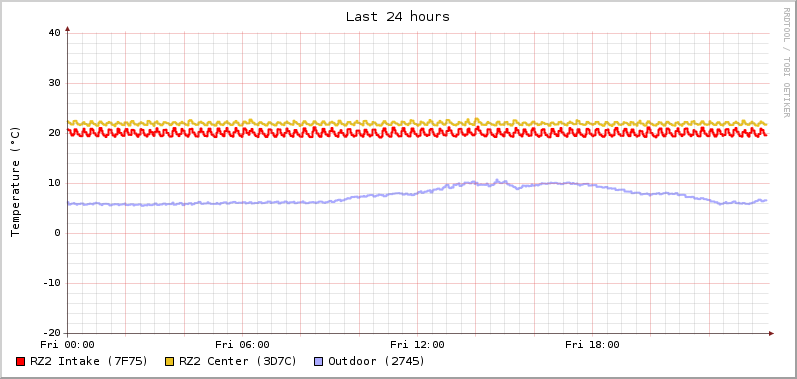Click the arrow at the time axis end
Image resolution: width=797 pixels, height=379 pixels.
[771, 333]
